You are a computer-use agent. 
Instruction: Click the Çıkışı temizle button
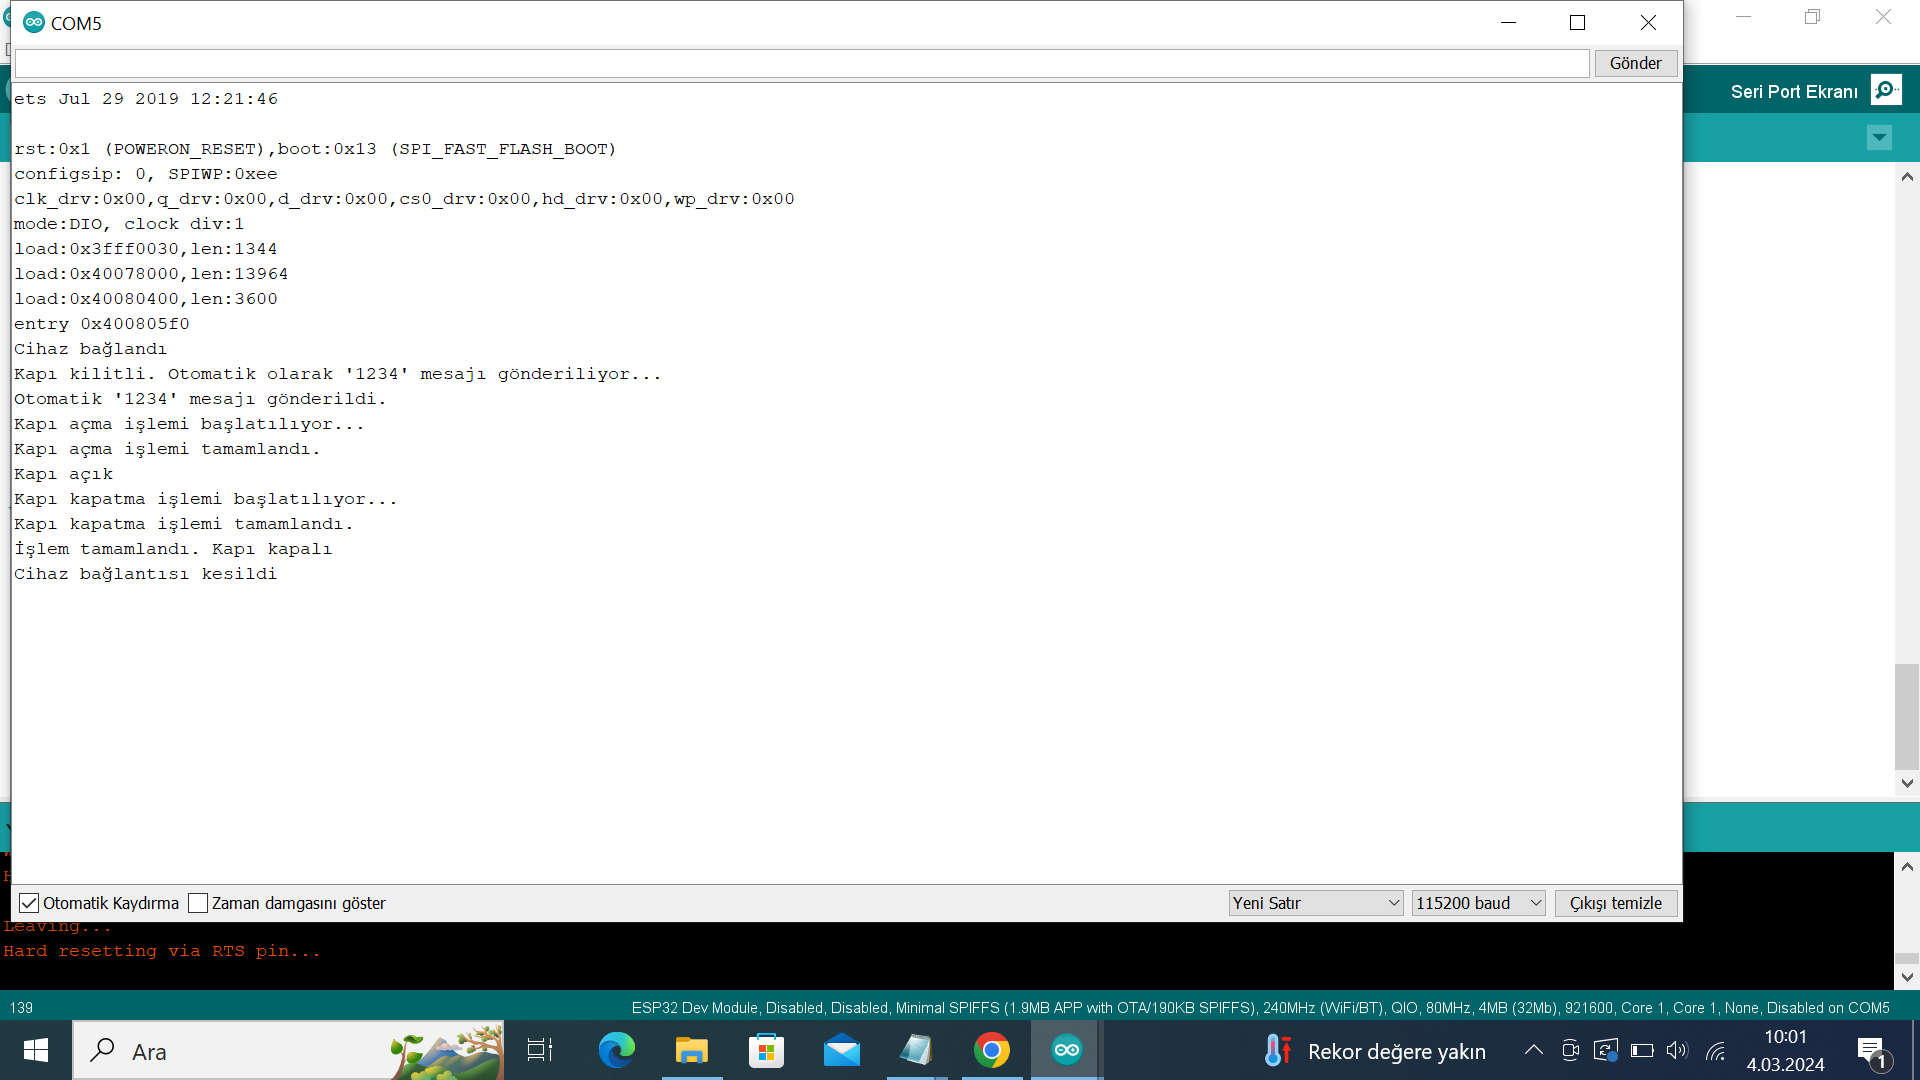click(x=1615, y=903)
